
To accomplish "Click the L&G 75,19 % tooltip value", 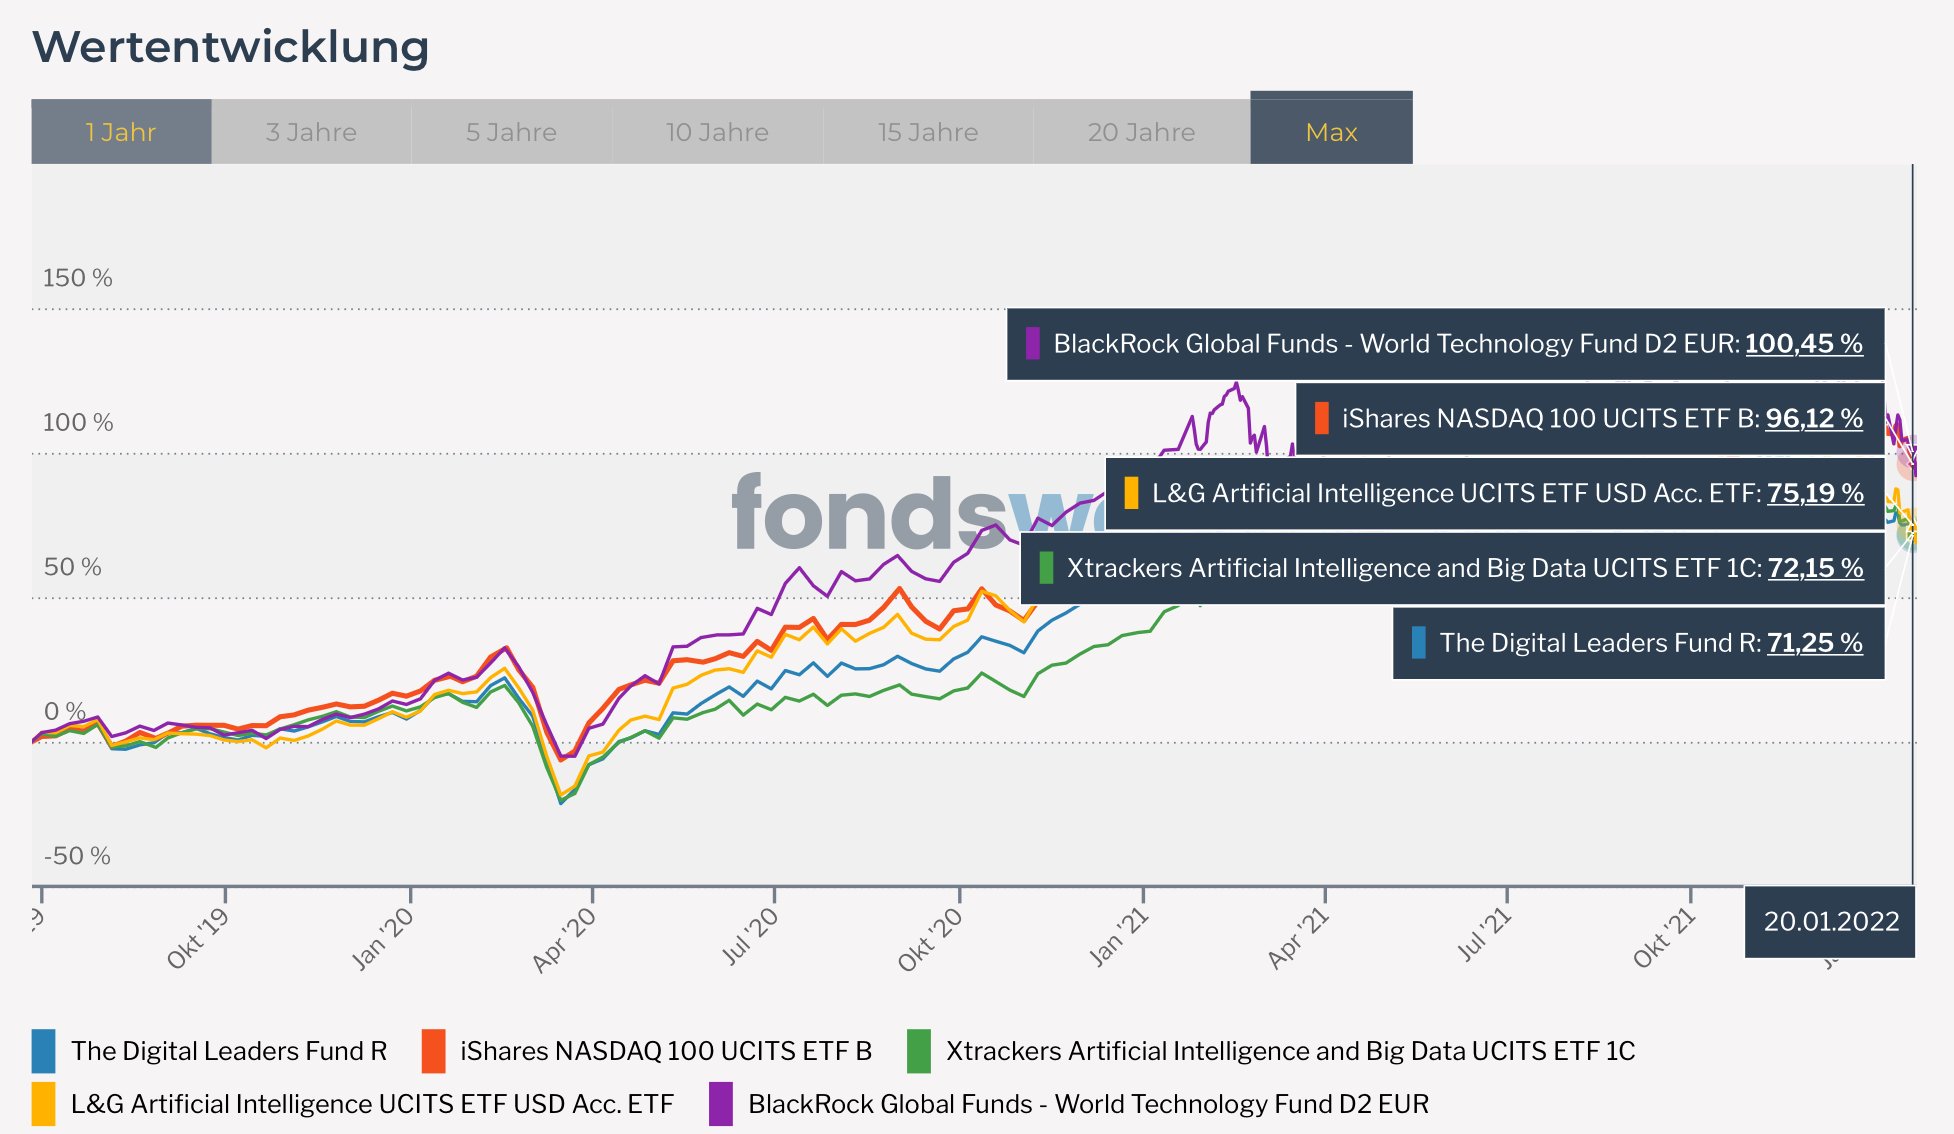I will coord(1815,493).
